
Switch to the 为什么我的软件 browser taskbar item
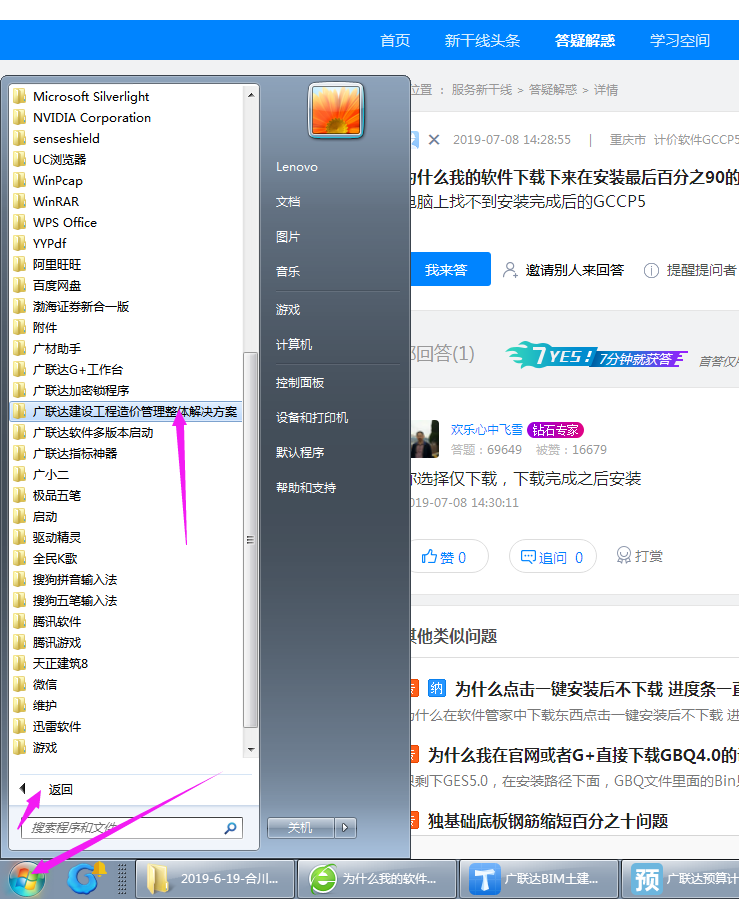pos(377,879)
